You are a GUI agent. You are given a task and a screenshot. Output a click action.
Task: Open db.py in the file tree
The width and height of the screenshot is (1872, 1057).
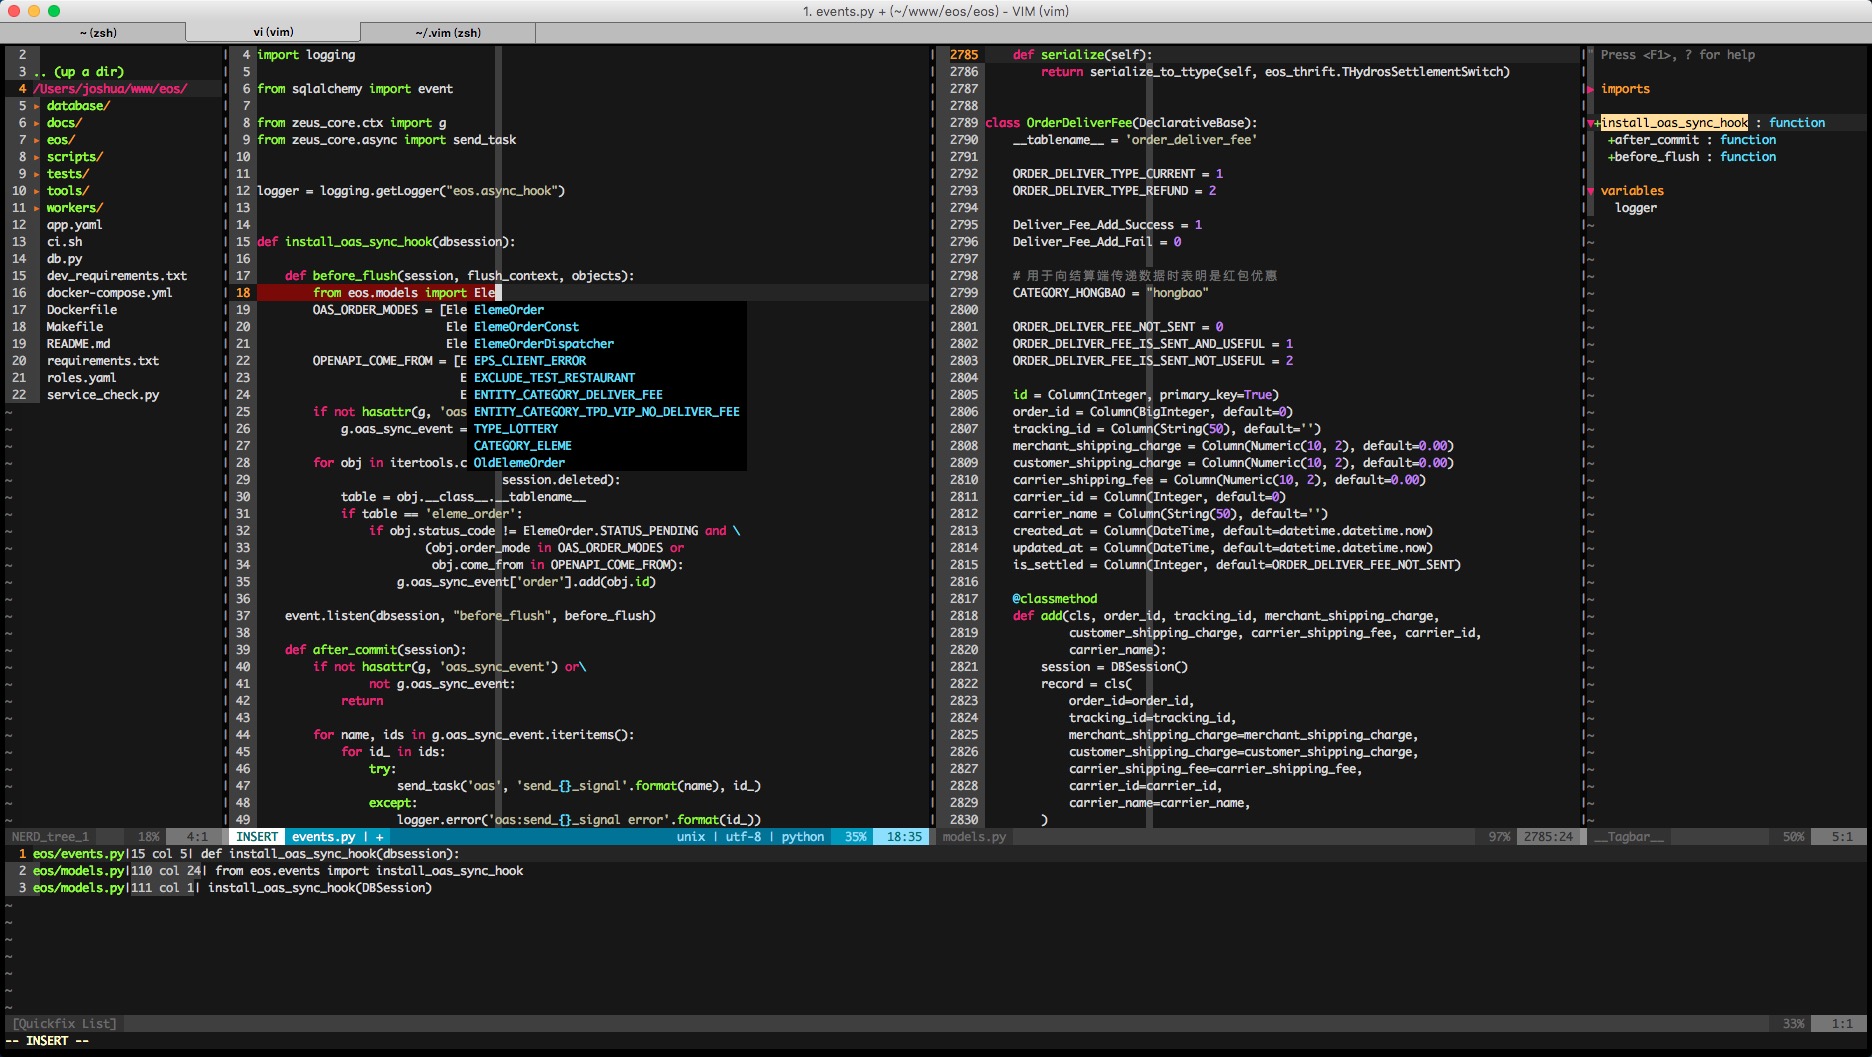(64, 259)
